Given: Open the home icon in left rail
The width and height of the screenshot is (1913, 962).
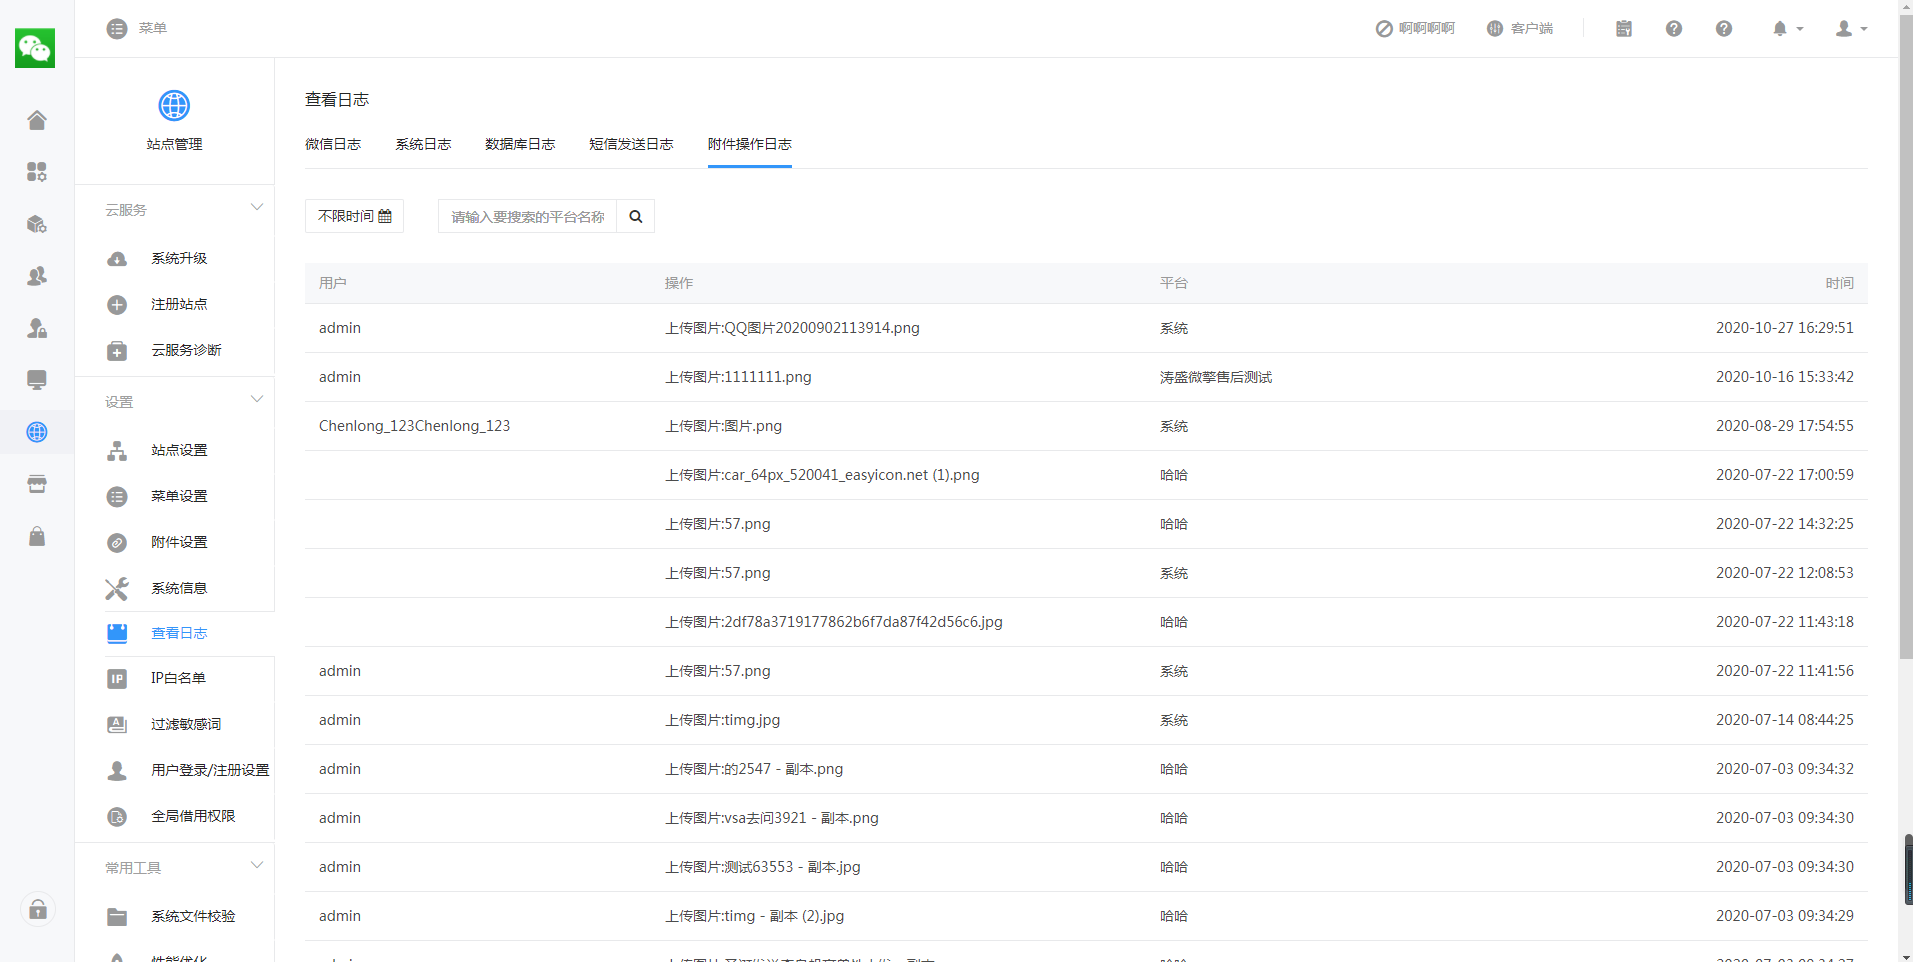Looking at the screenshot, I should 37,120.
